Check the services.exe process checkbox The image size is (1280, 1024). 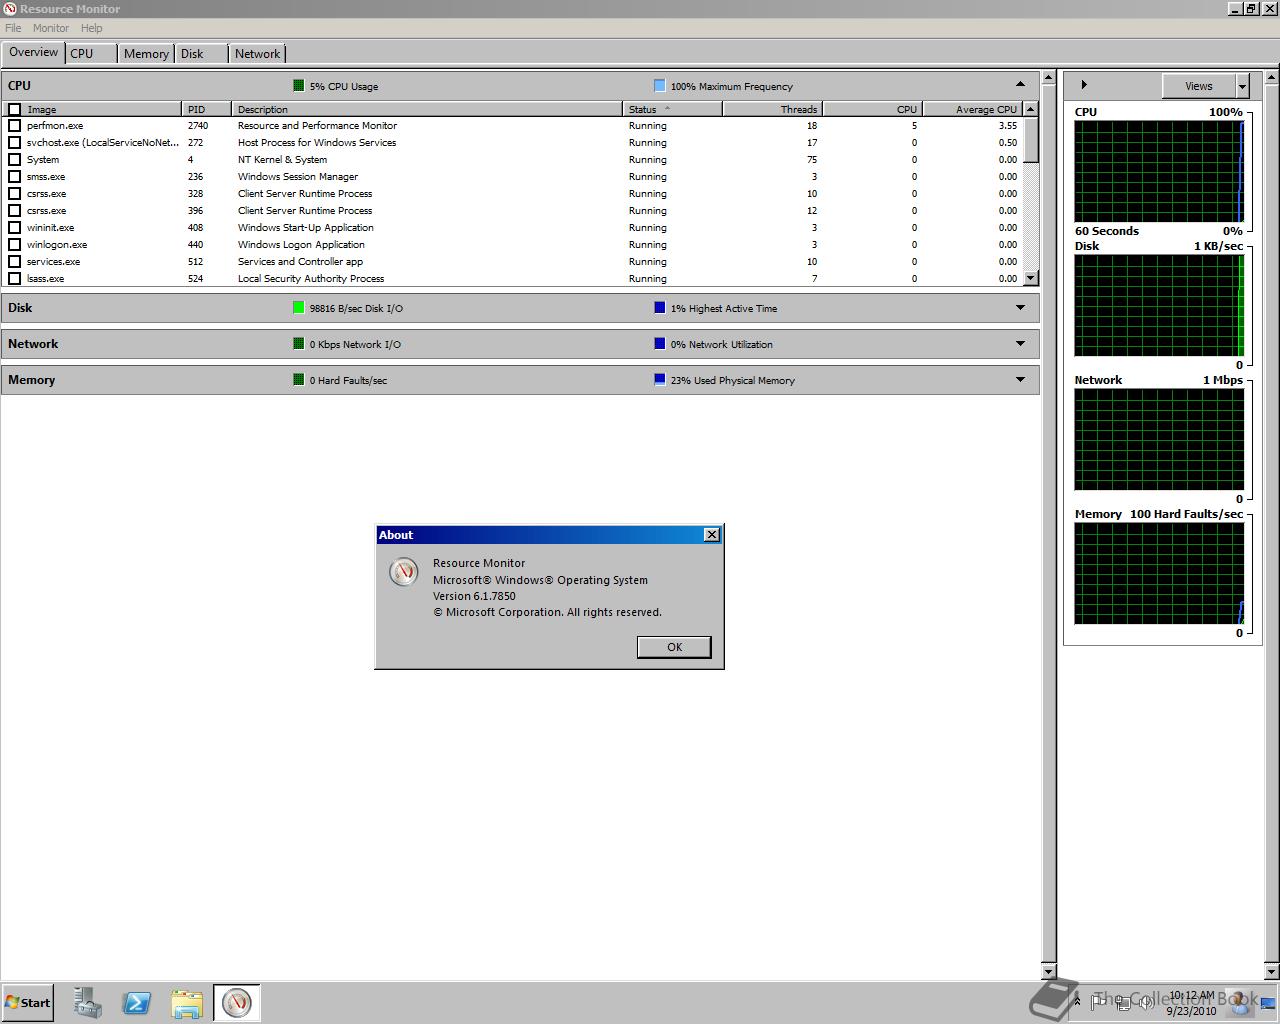pos(14,262)
